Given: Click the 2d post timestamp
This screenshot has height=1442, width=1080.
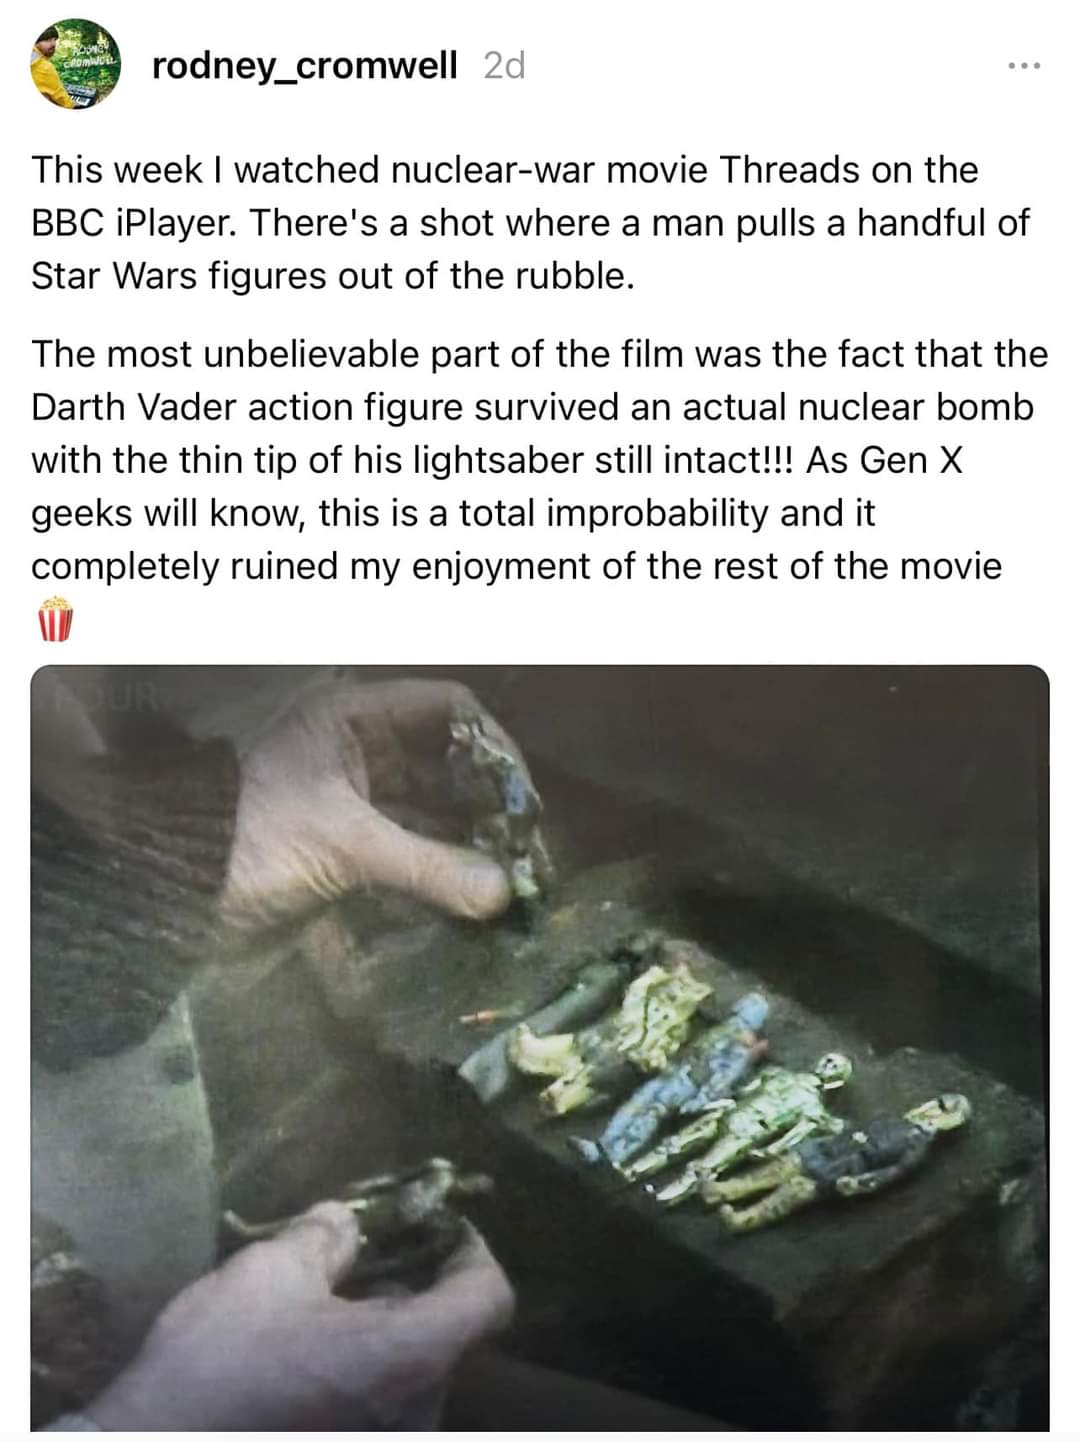Looking at the screenshot, I should [504, 66].
